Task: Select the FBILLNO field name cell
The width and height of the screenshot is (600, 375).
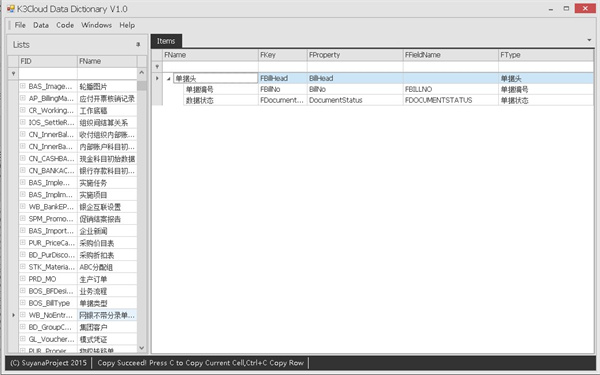Action: tap(450, 89)
